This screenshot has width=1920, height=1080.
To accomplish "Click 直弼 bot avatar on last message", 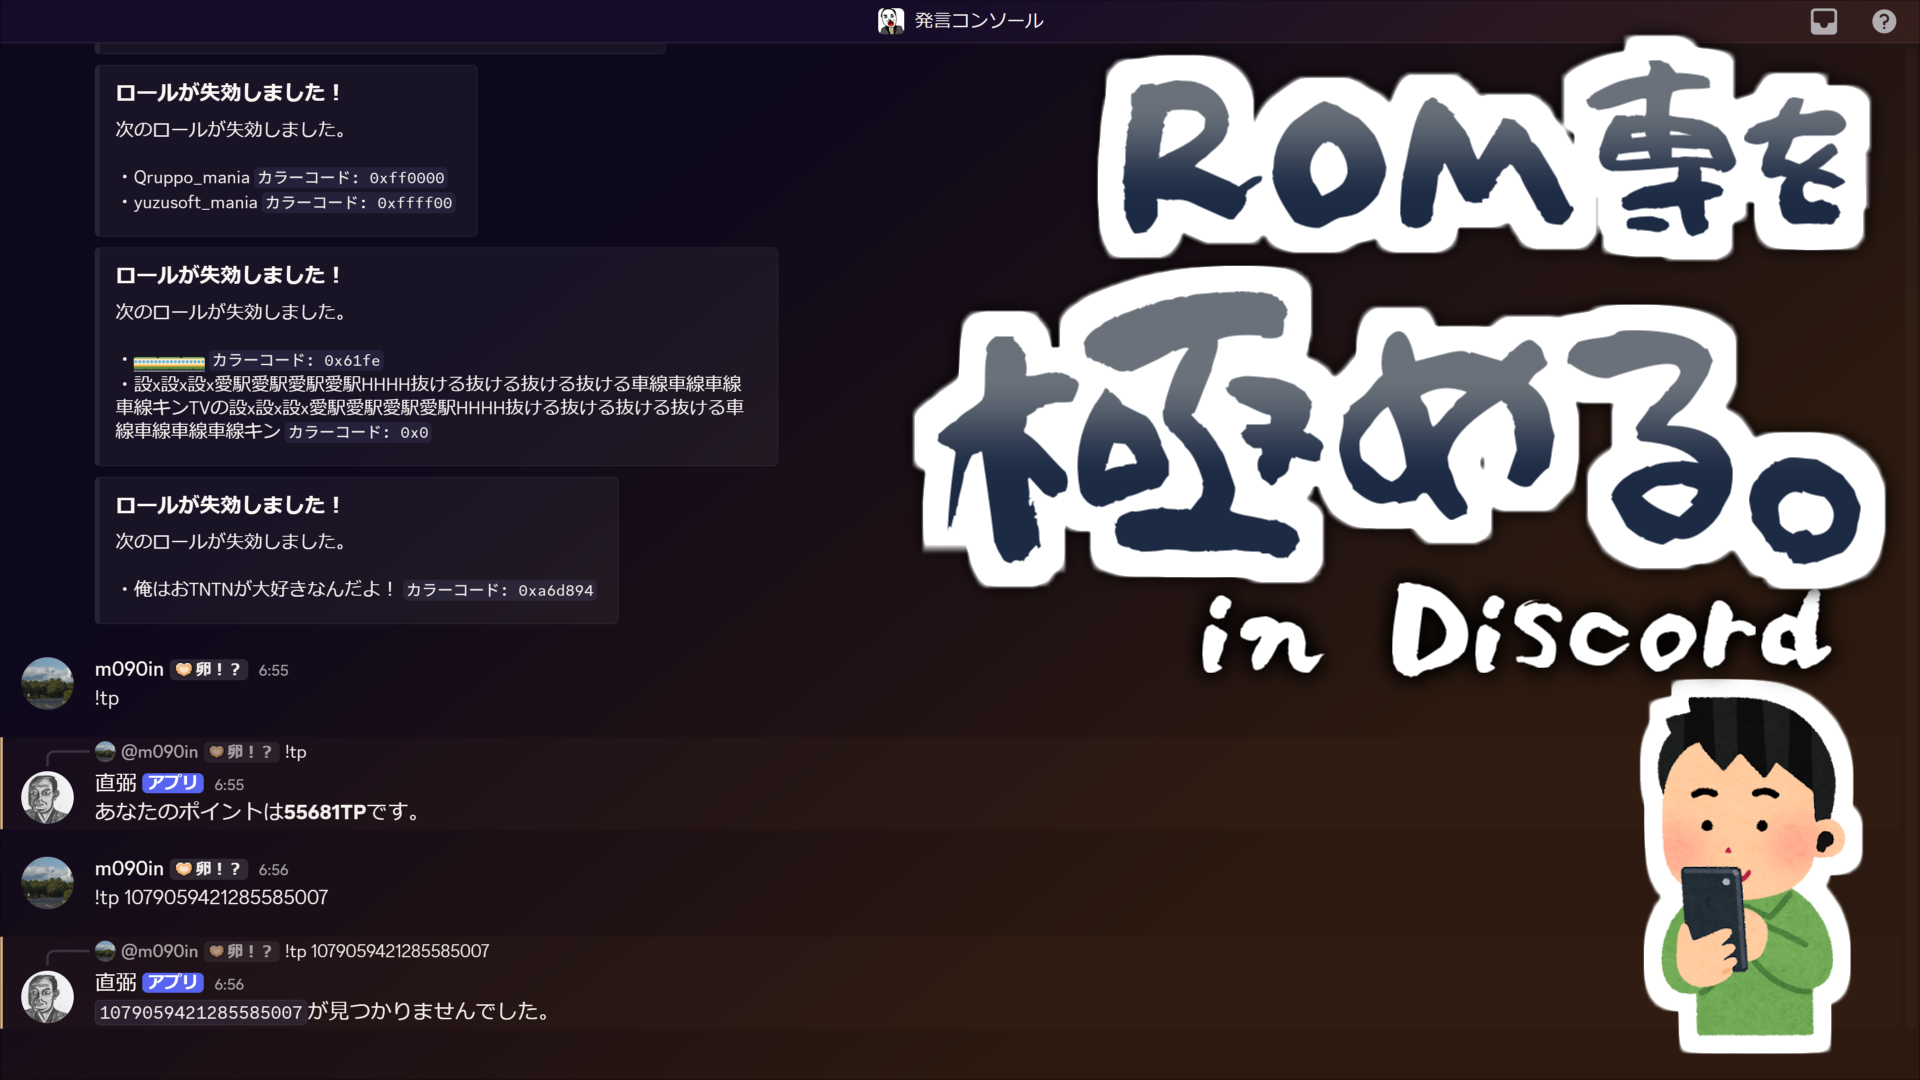I will pyautogui.click(x=47, y=996).
